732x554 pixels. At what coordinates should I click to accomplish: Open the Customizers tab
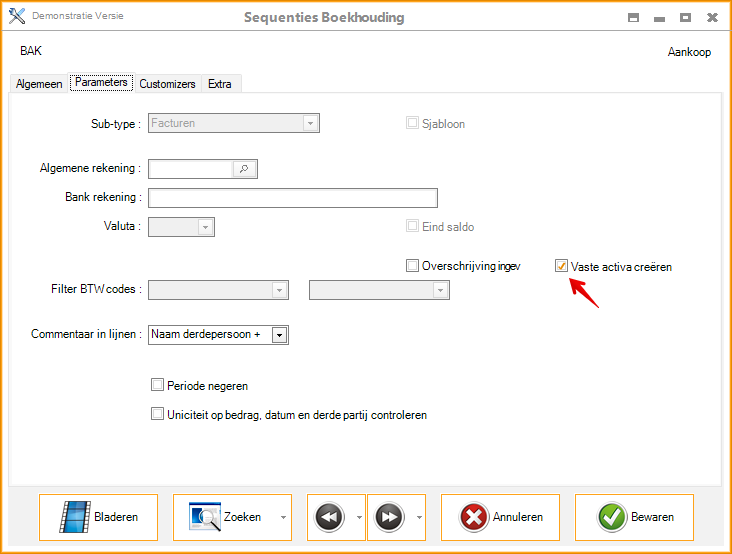(167, 84)
